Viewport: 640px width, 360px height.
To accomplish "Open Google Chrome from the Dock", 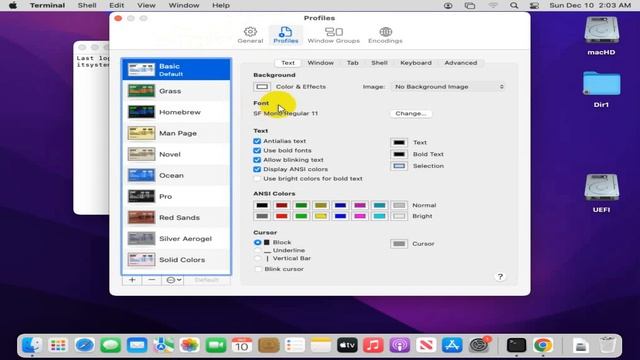I will point(543,345).
